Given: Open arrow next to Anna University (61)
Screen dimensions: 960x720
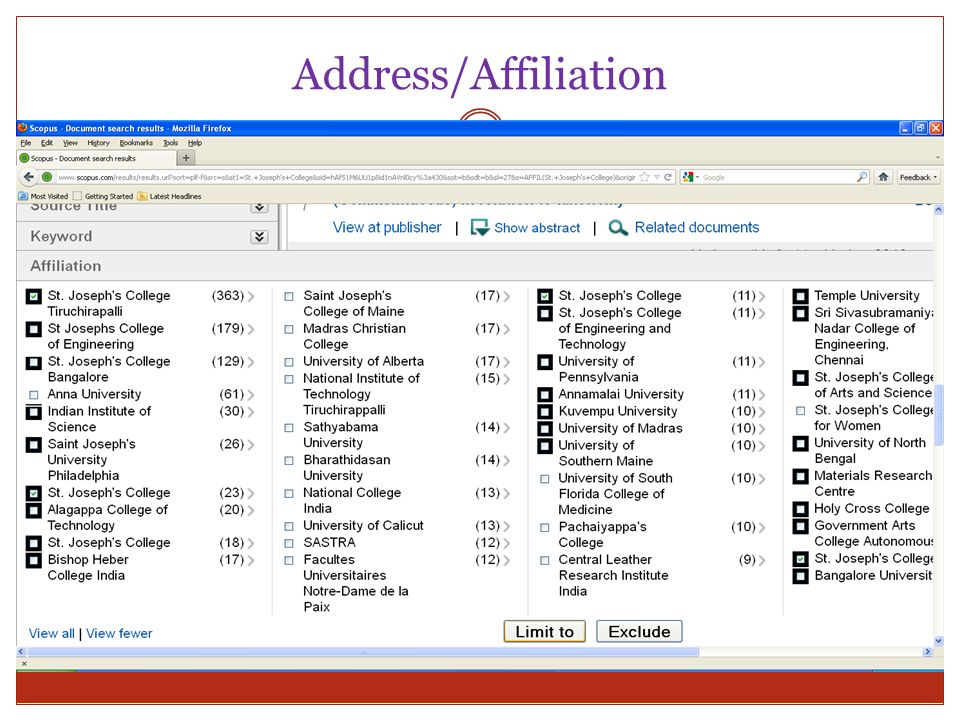Looking at the screenshot, I should [250, 395].
